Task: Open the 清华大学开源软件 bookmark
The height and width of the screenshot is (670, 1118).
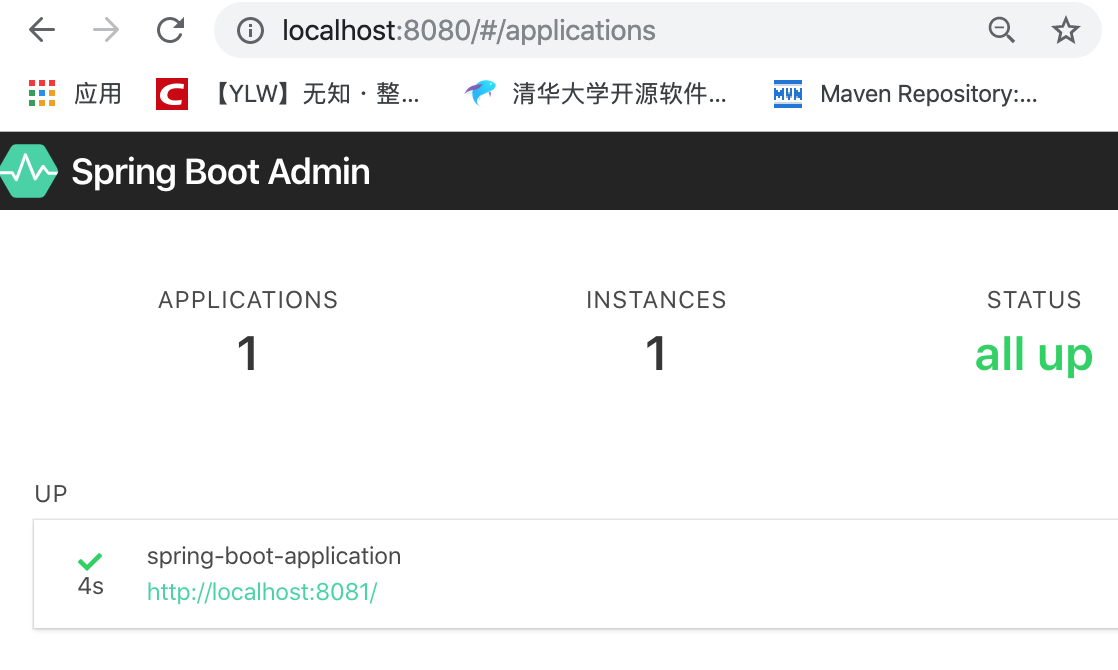Action: pyautogui.click(x=595, y=93)
